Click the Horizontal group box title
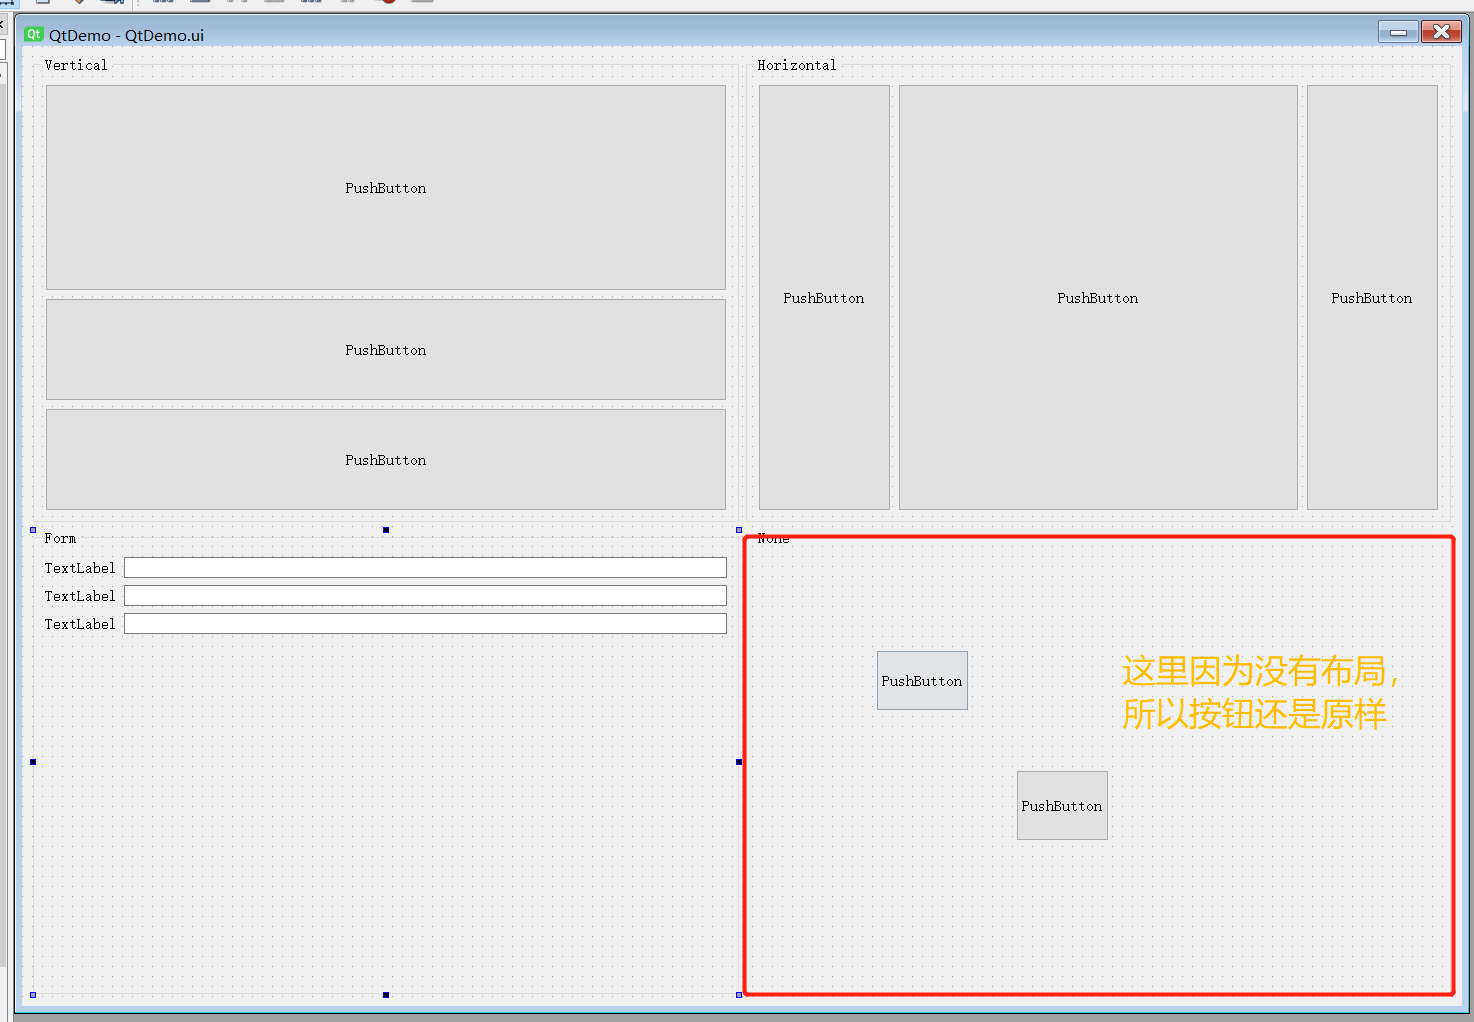 click(796, 65)
